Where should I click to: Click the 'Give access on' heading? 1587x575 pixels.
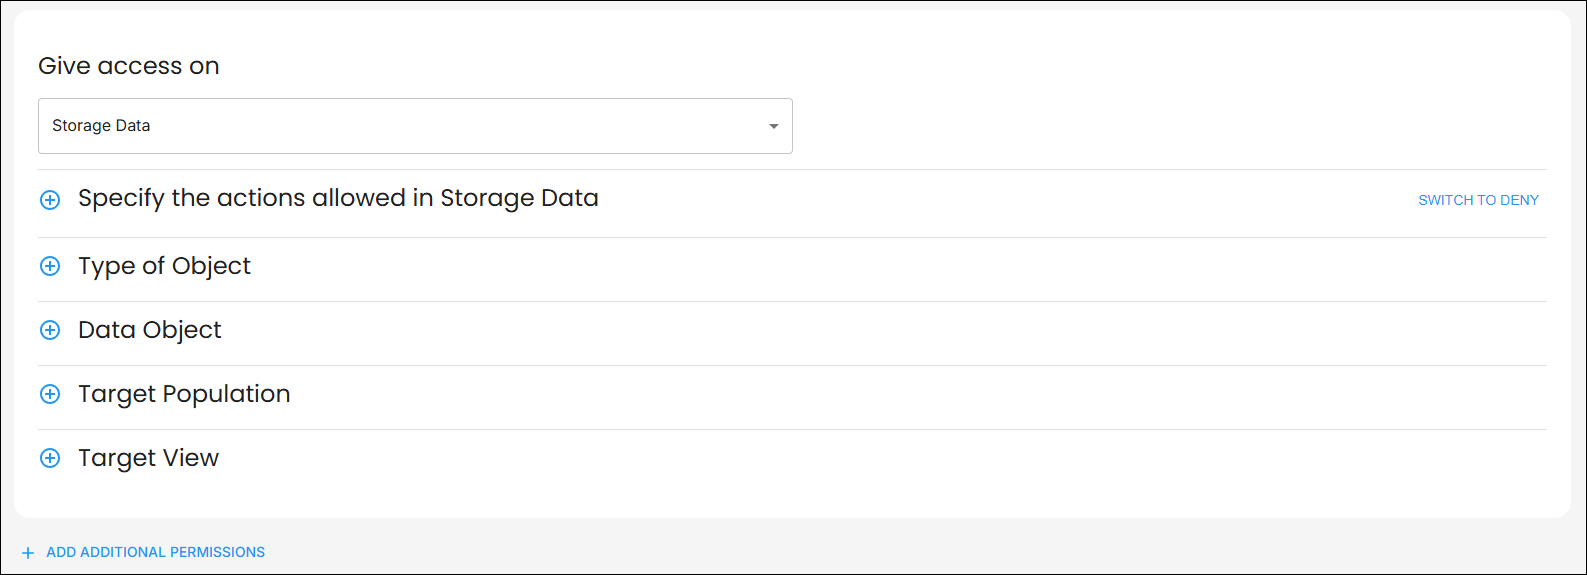129,66
